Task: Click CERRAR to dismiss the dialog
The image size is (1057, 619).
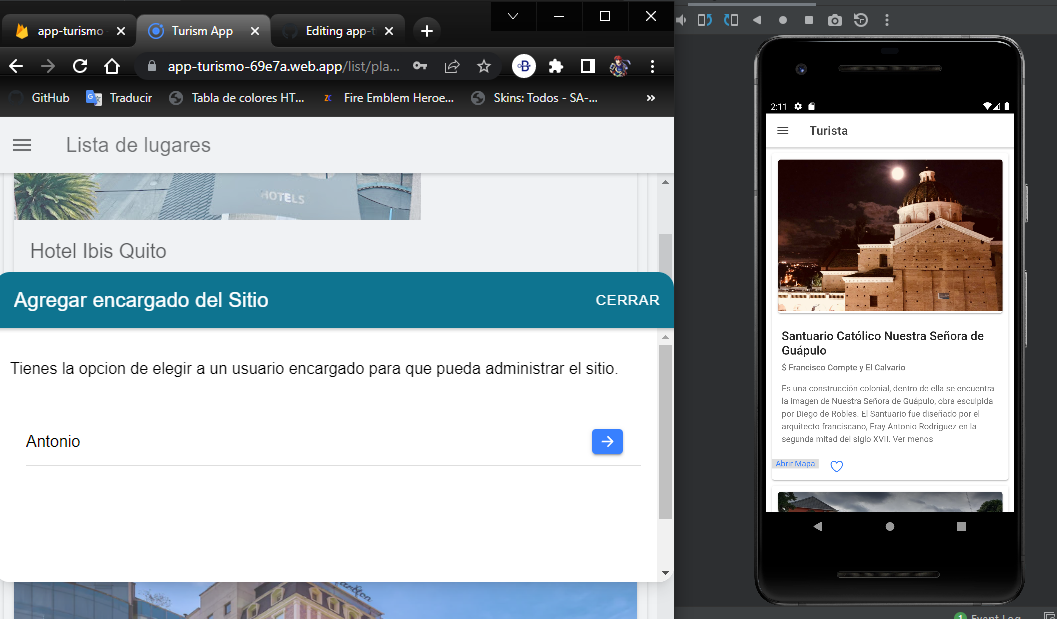Action: click(x=627, y=300)
